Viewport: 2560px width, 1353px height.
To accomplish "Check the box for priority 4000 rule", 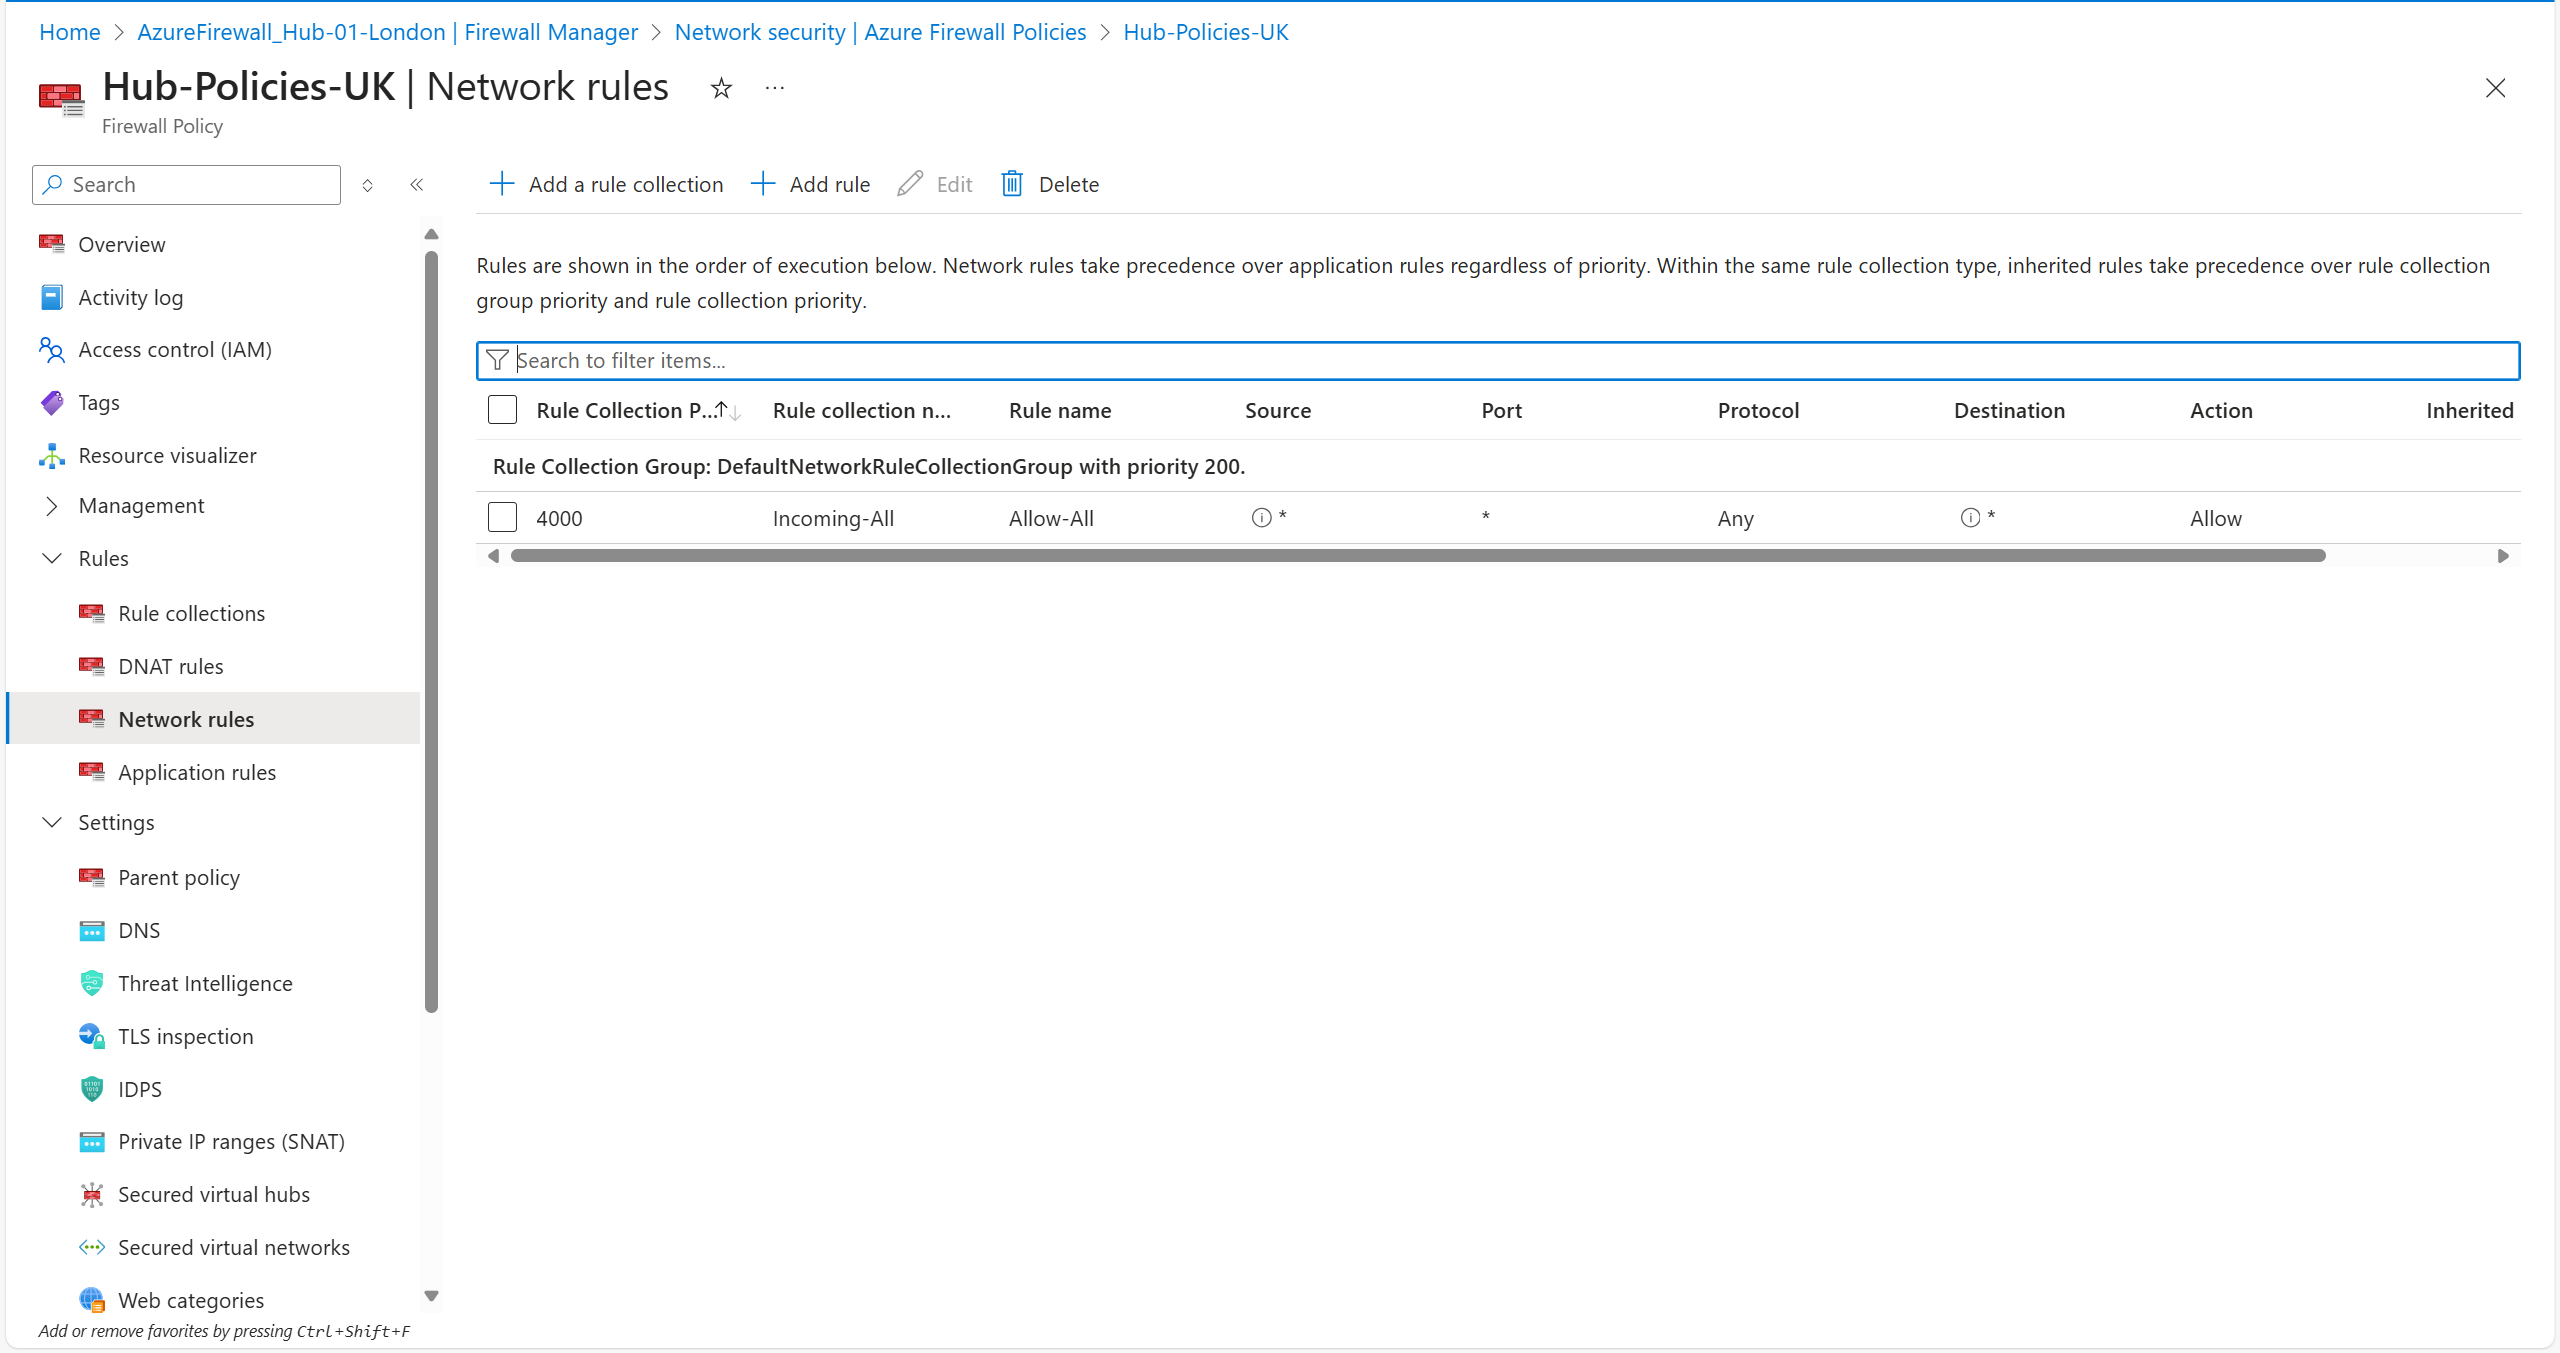I will coord(502,518).
